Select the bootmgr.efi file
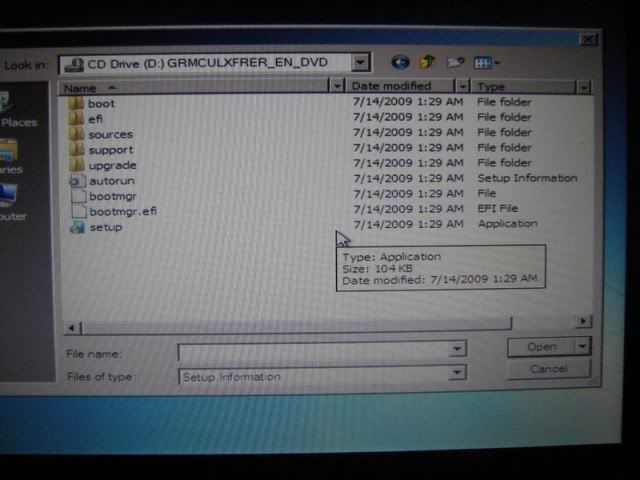 pyautogui.click(x=122, y=211)
